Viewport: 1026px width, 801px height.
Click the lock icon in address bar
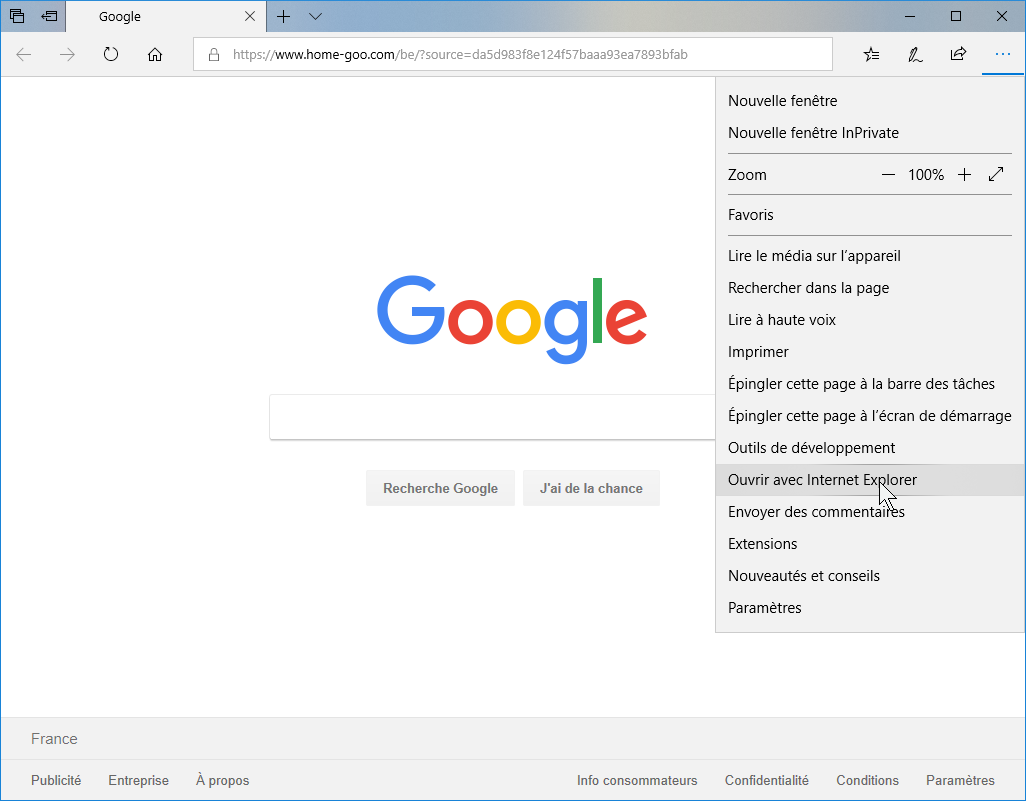point(214,54)
